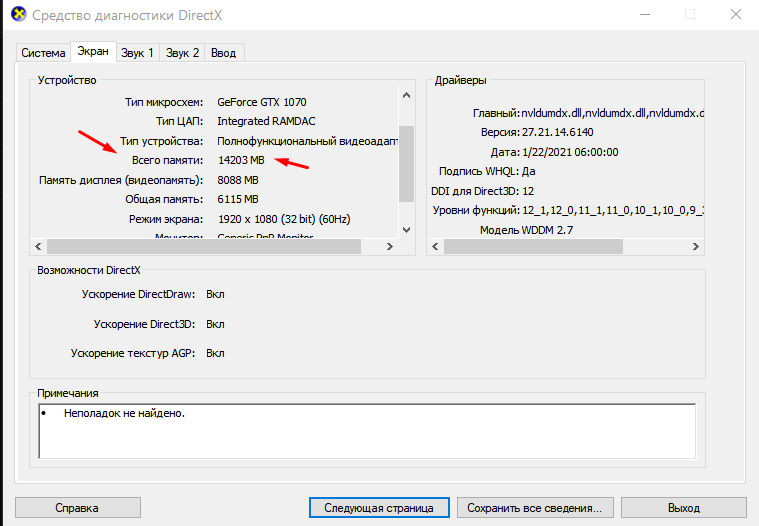Click the Ускорение Direct3D Вкл value
The width and height of the screenshot is (759, 526).
point(215,324)
